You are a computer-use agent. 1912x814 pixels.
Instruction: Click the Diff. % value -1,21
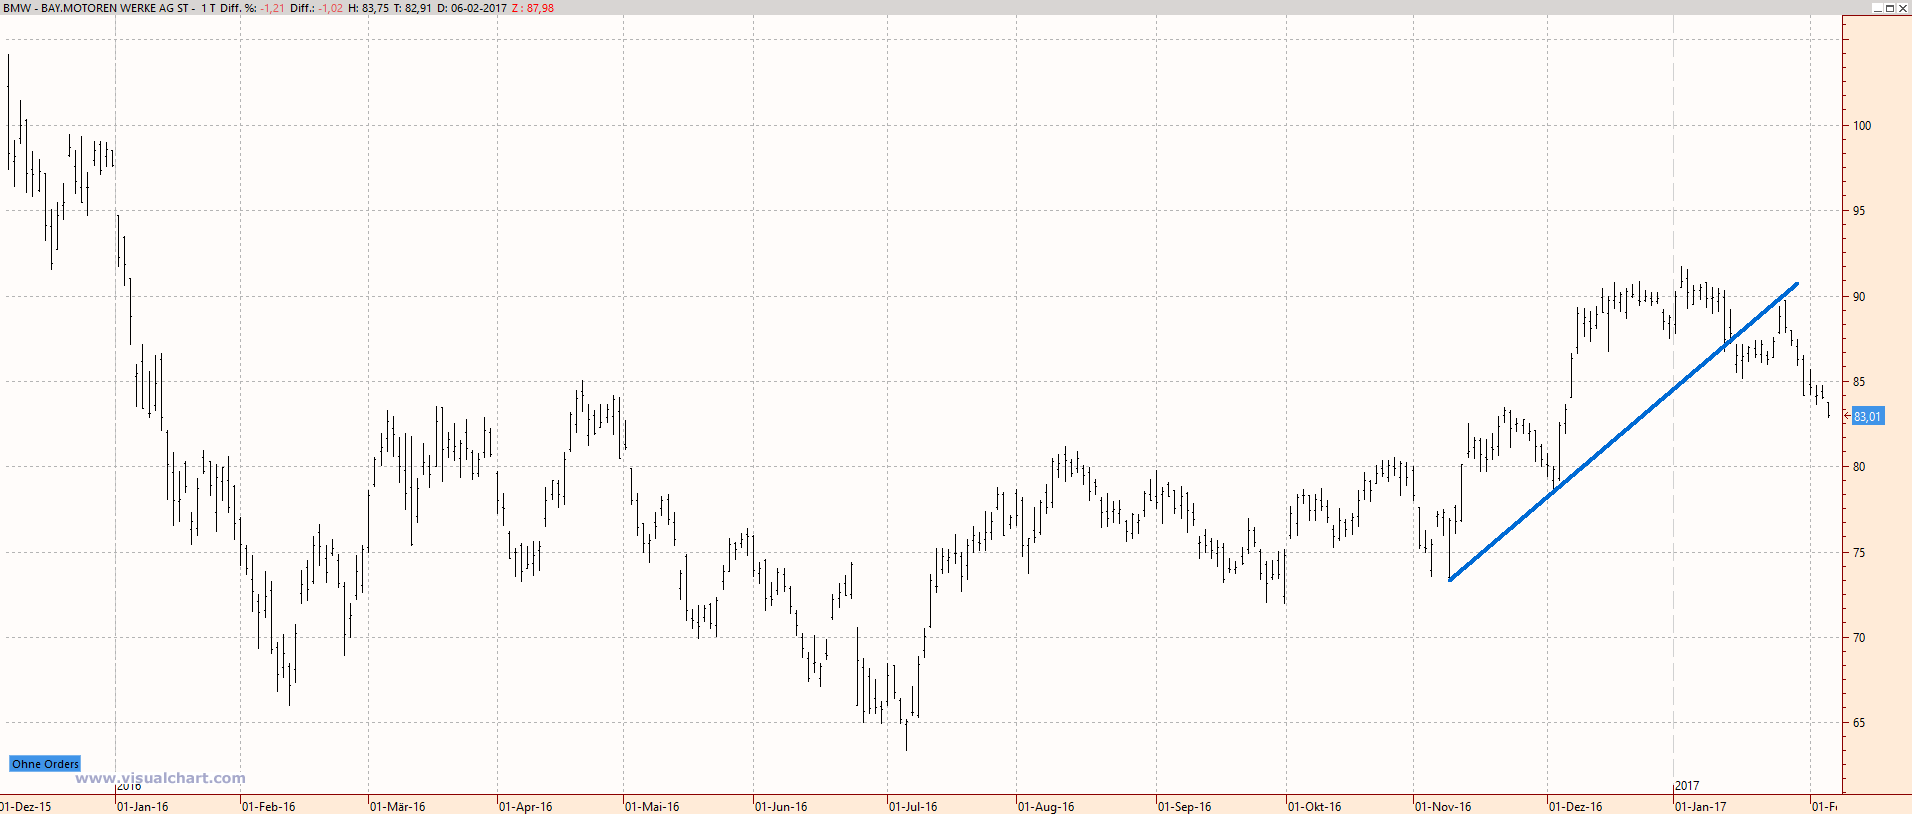click(x=272, y=8)
